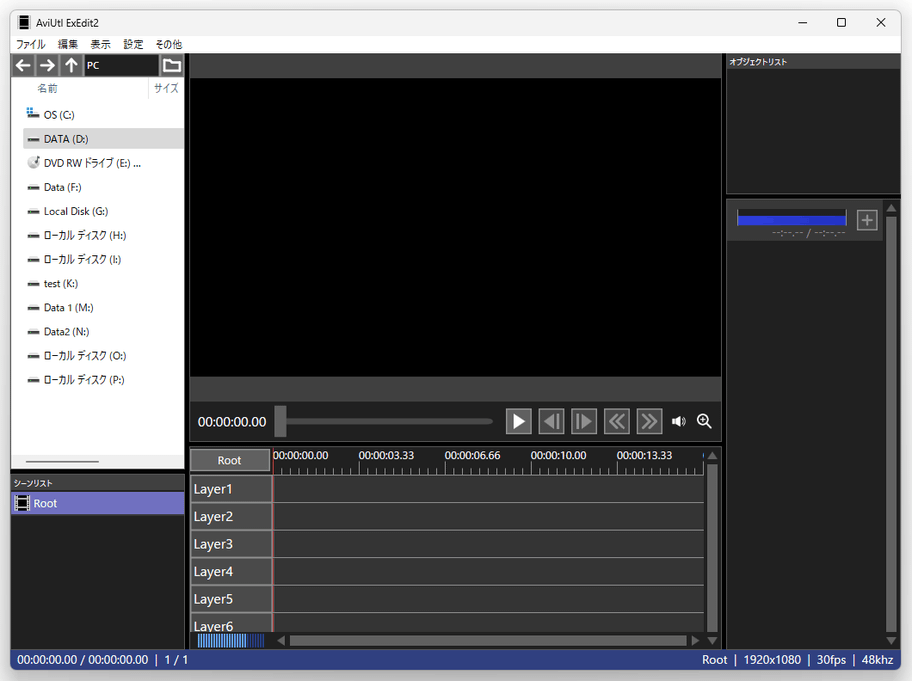
Task: Sort by 名前 column header
Action: (47, 88)
